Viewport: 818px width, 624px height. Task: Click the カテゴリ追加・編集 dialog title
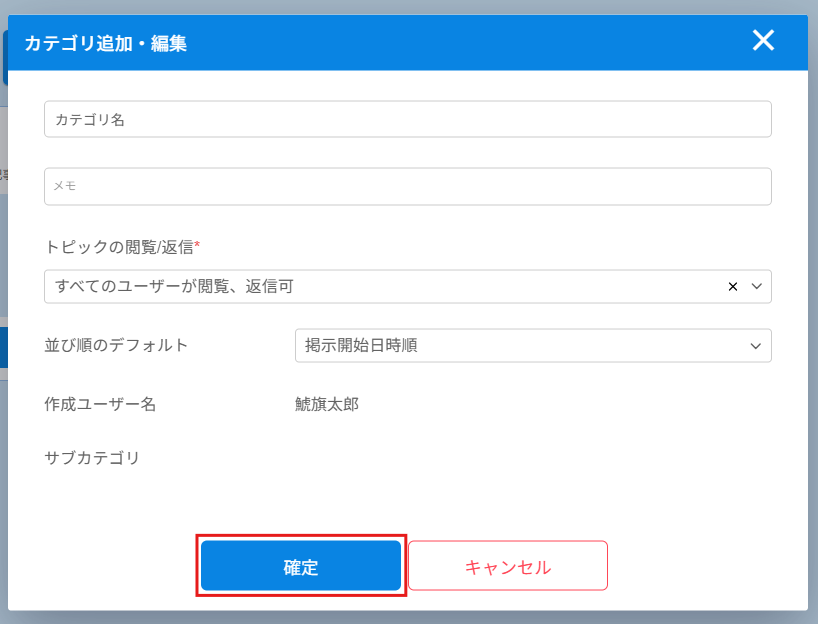106,43
